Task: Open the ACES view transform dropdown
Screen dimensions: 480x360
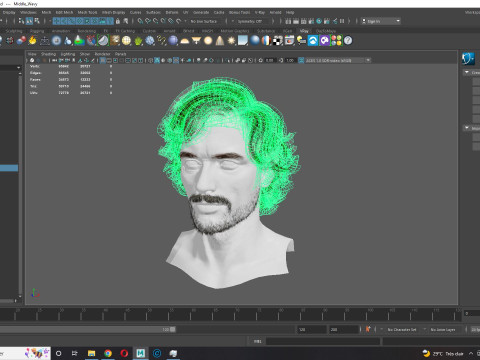Action: click(338, 60)
